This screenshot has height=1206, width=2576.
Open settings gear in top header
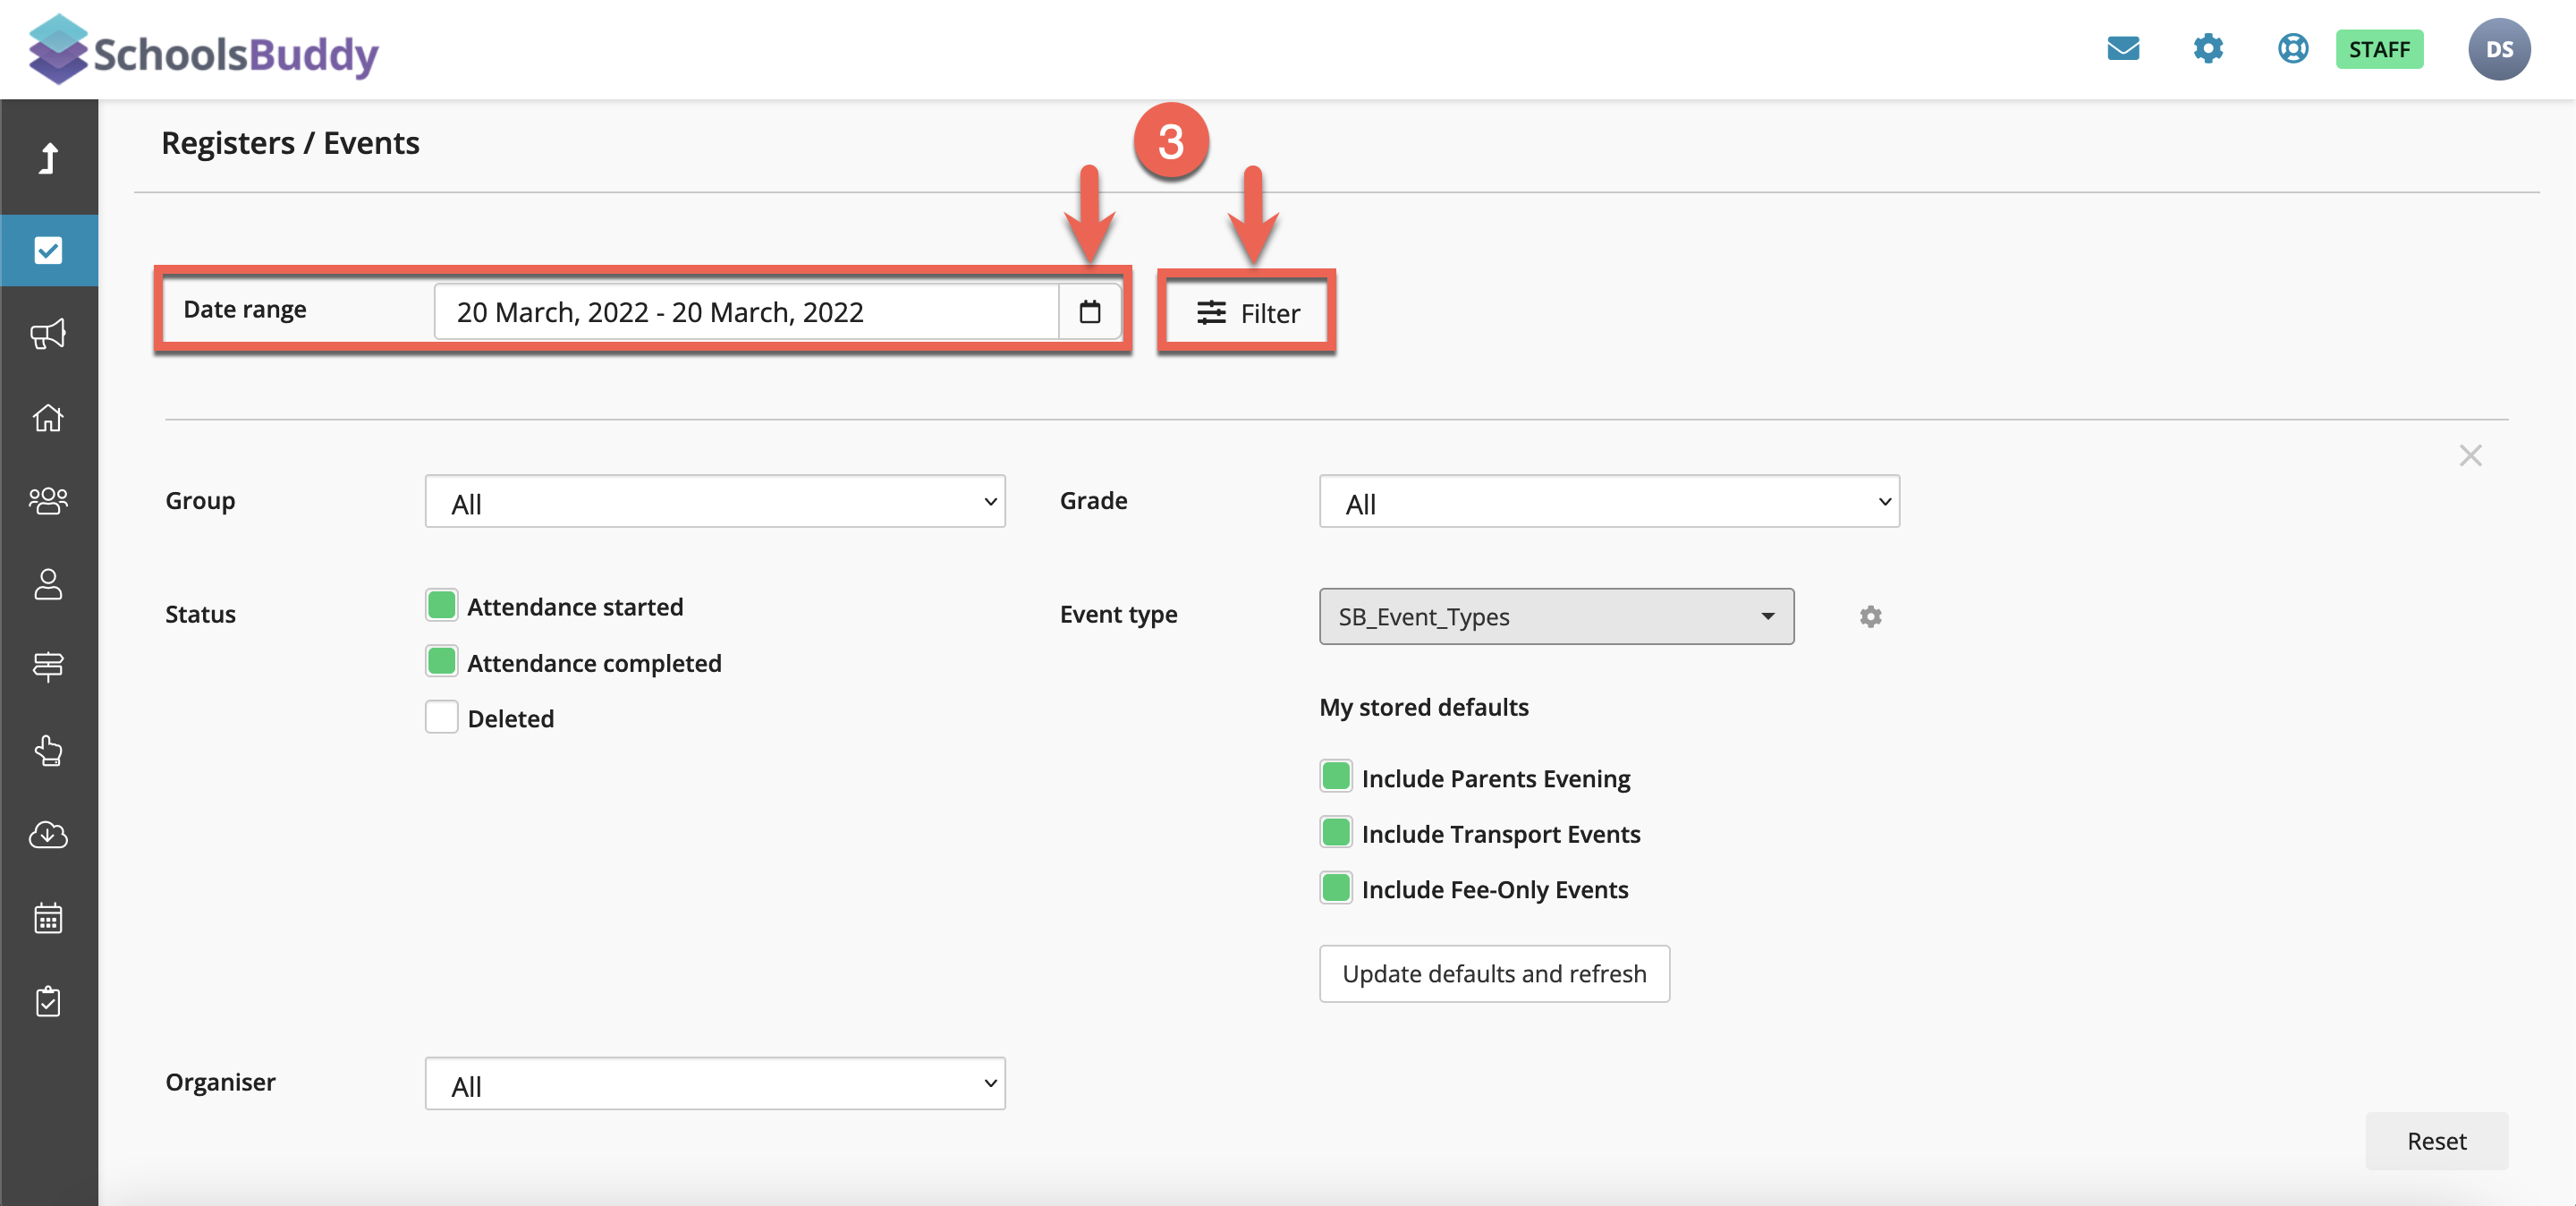2207,48
